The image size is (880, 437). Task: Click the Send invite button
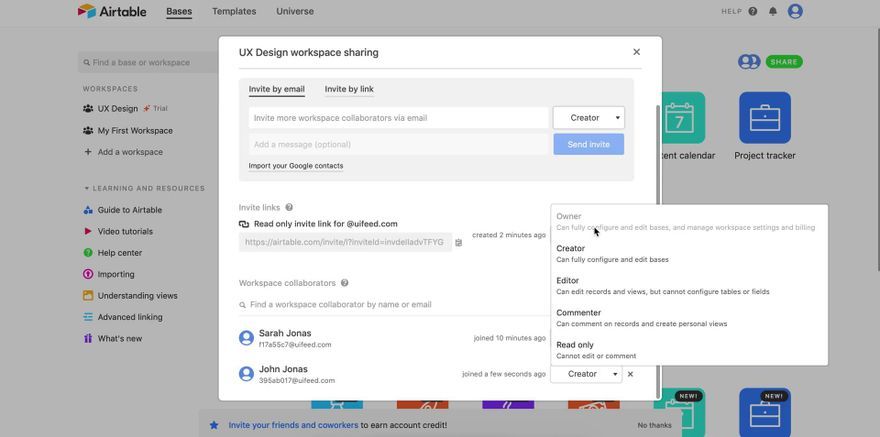(x=589, y=144)
